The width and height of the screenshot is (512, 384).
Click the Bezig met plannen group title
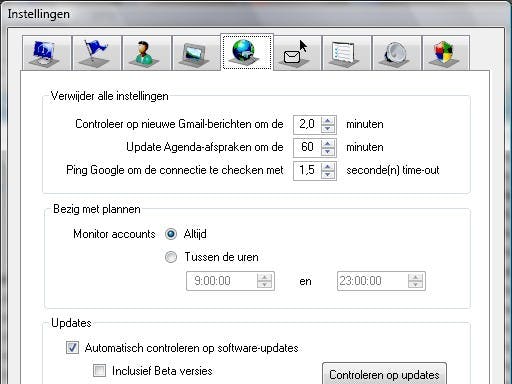click(97, 209)
